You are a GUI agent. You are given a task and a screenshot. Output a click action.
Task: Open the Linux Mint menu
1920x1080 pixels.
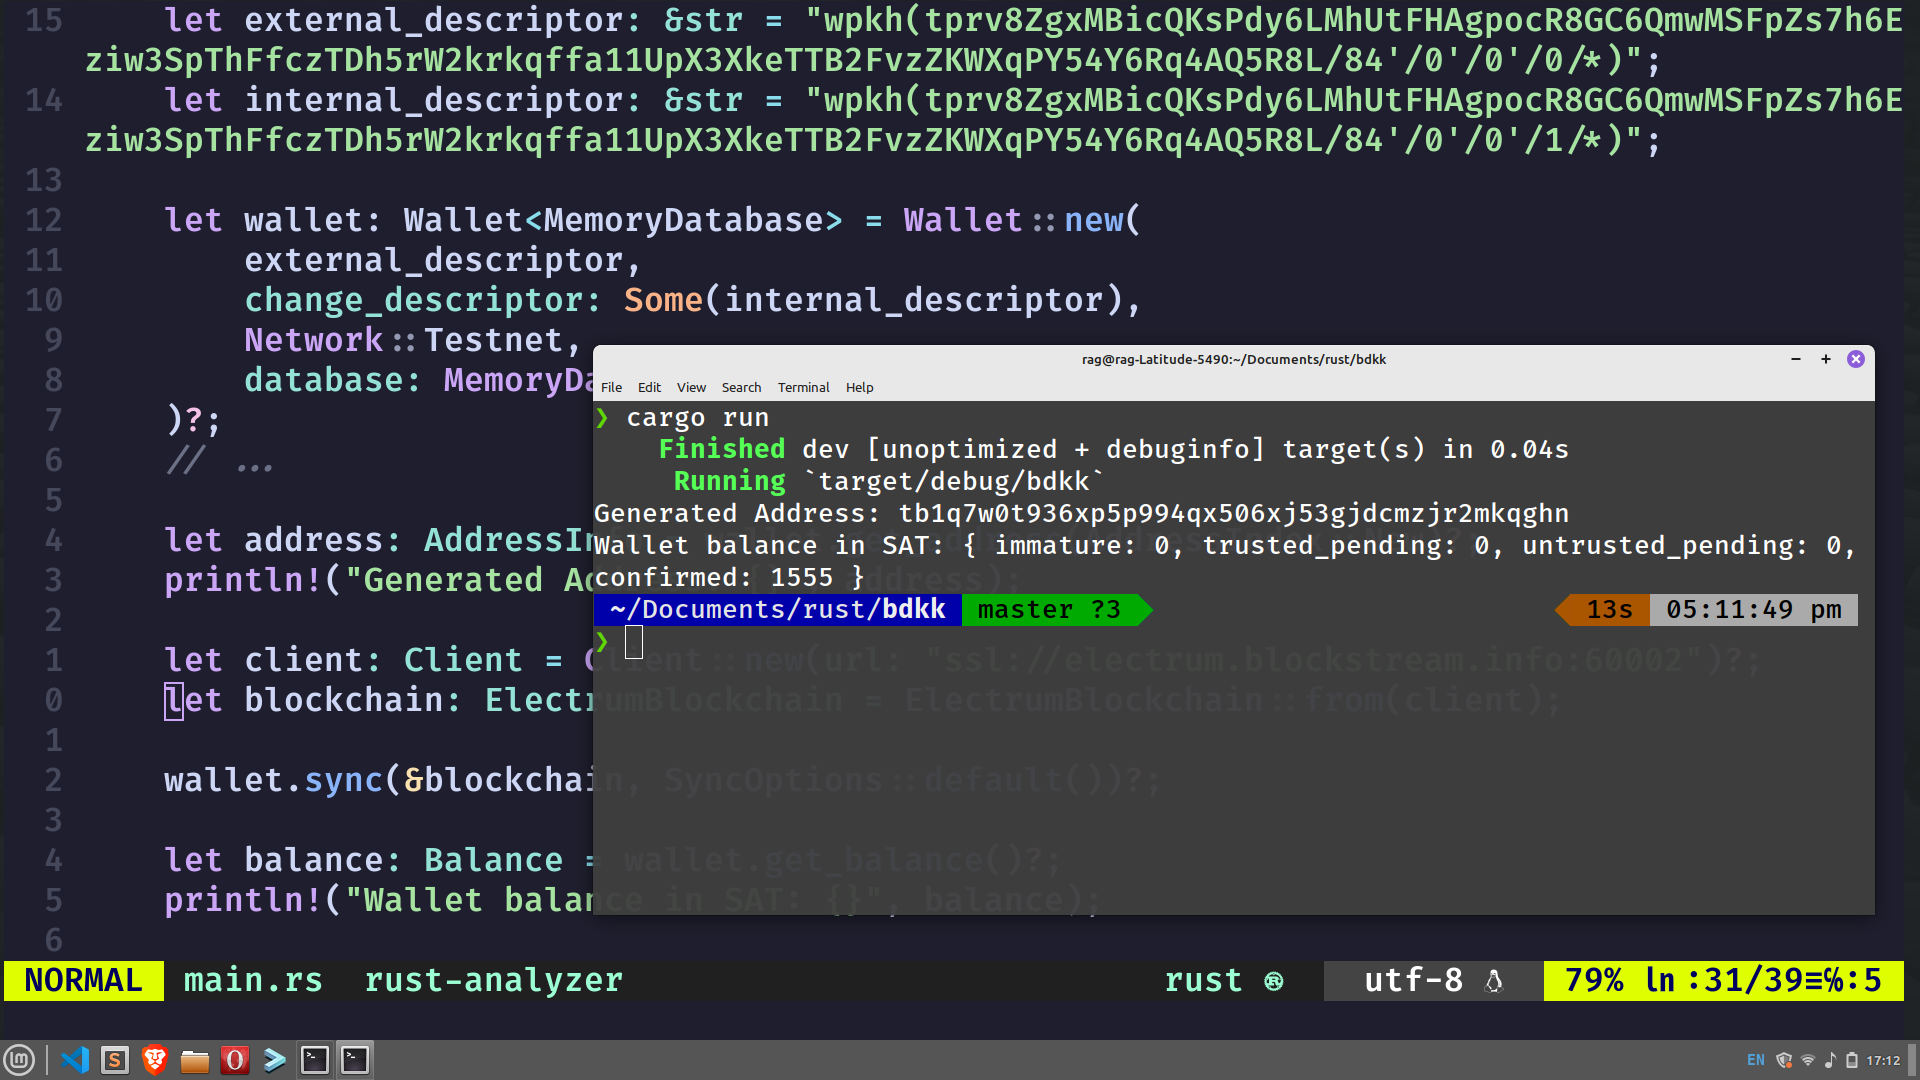(20, 1059)
